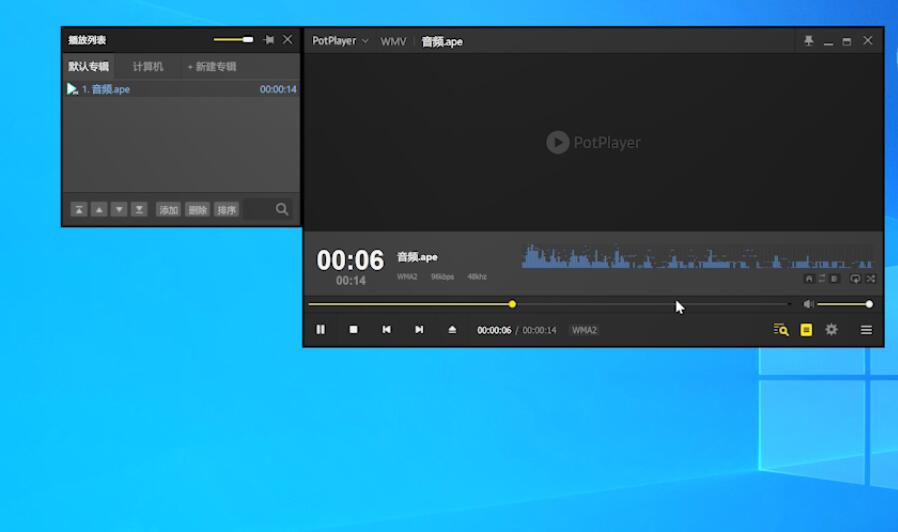Close the PotPlayer window
Image resolution: width=898 pixels, height=532 pixels.
(x=868, y=41)
